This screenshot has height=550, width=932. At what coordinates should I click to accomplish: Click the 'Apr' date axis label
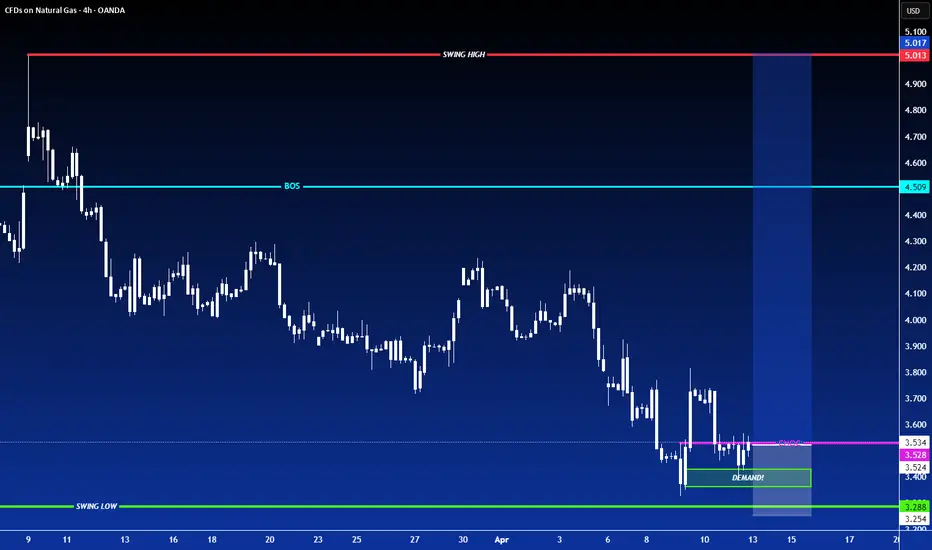coord(502,540)
